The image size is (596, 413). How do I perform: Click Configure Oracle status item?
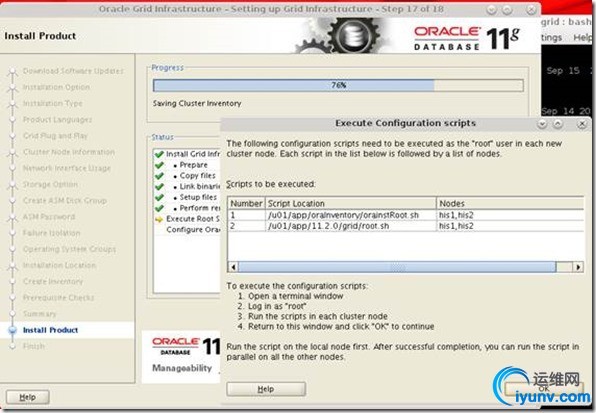[193, 229]
